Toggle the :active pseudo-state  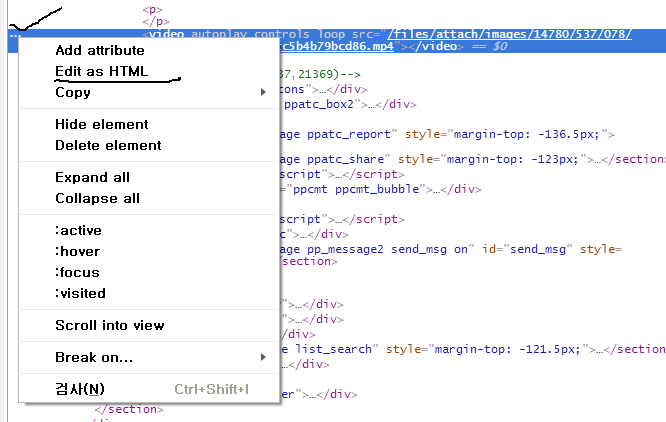[78, 231]
